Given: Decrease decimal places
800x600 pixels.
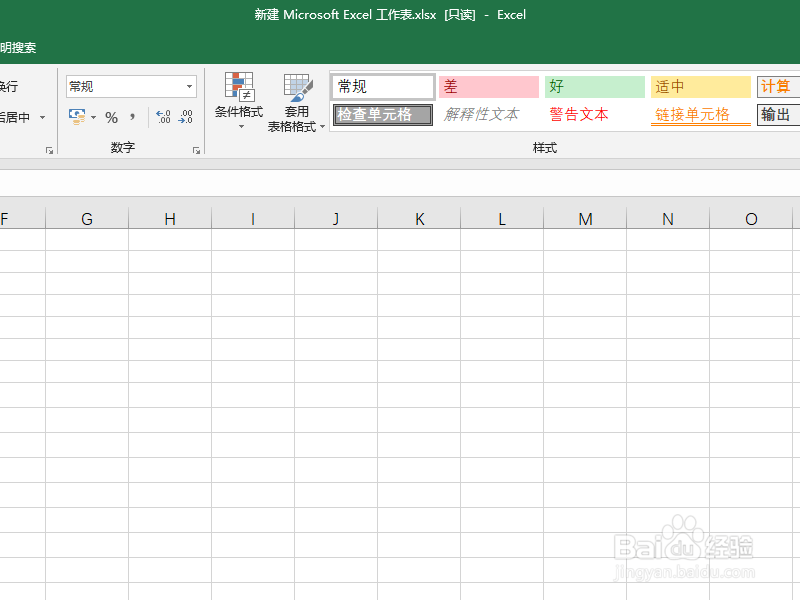Looking at the screenshot, I should coord(185,117).
